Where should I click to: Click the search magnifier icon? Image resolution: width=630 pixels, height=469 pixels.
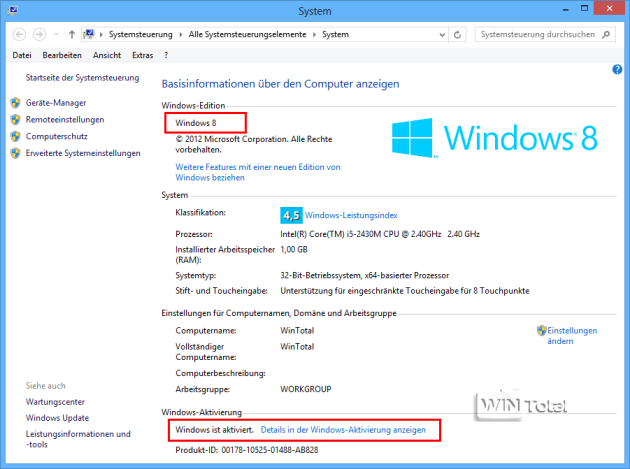tap(606, 35)
